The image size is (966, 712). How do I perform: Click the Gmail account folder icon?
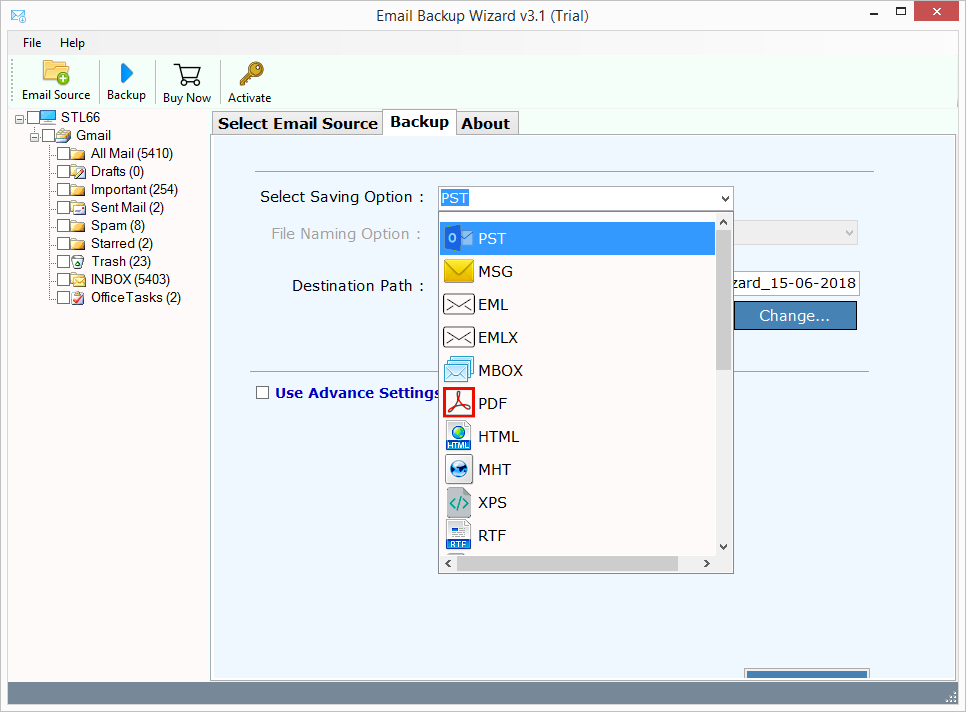(x=64, y=136)
